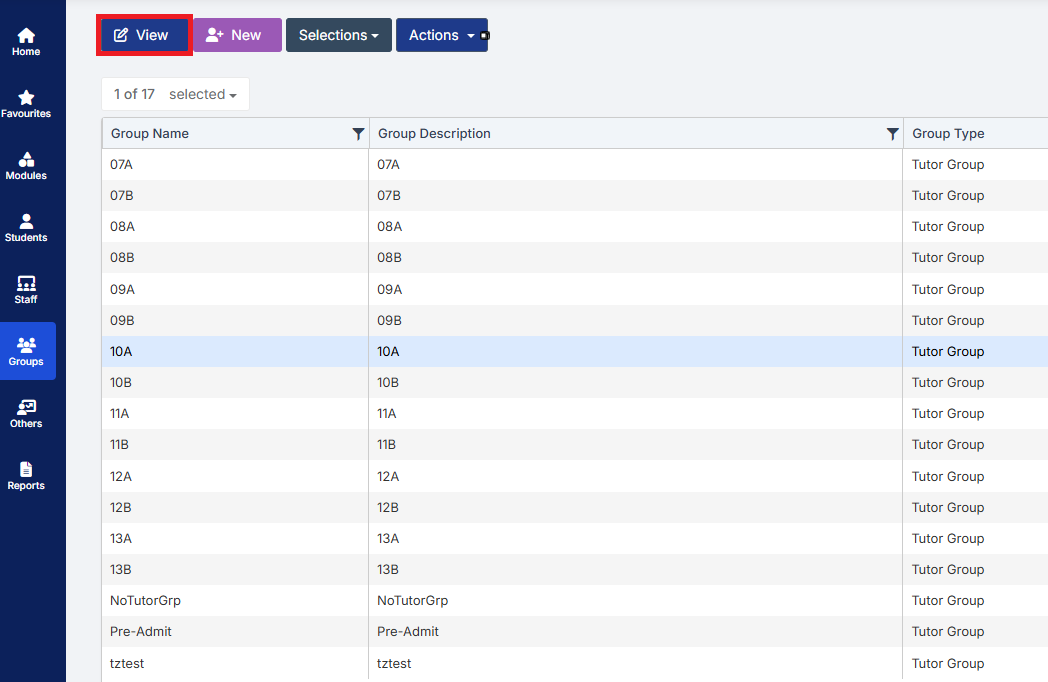This screenshot has width=1048, height=682.
Task: Select the Modules sidebar icon
Action: pos(25,163)
